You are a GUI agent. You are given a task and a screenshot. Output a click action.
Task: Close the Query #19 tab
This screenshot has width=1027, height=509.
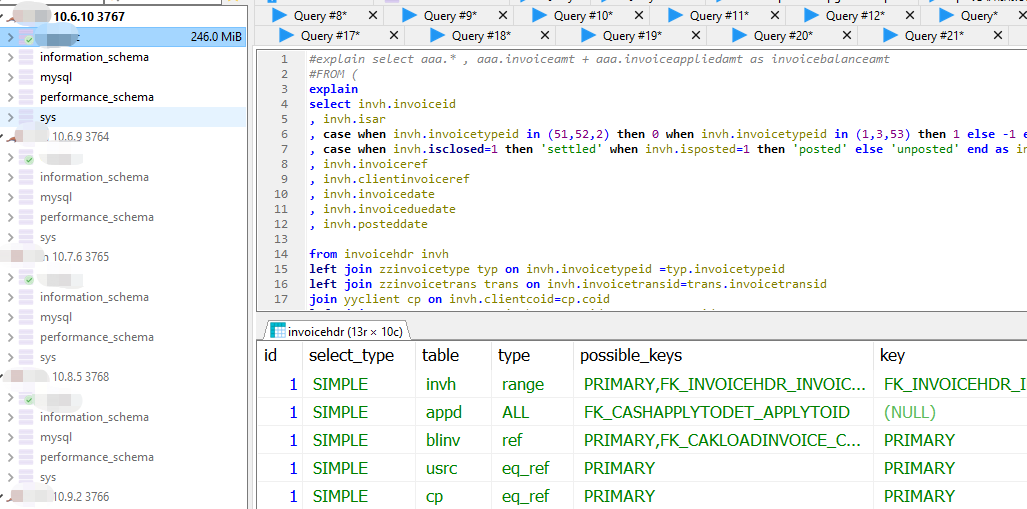pos(696,35)
